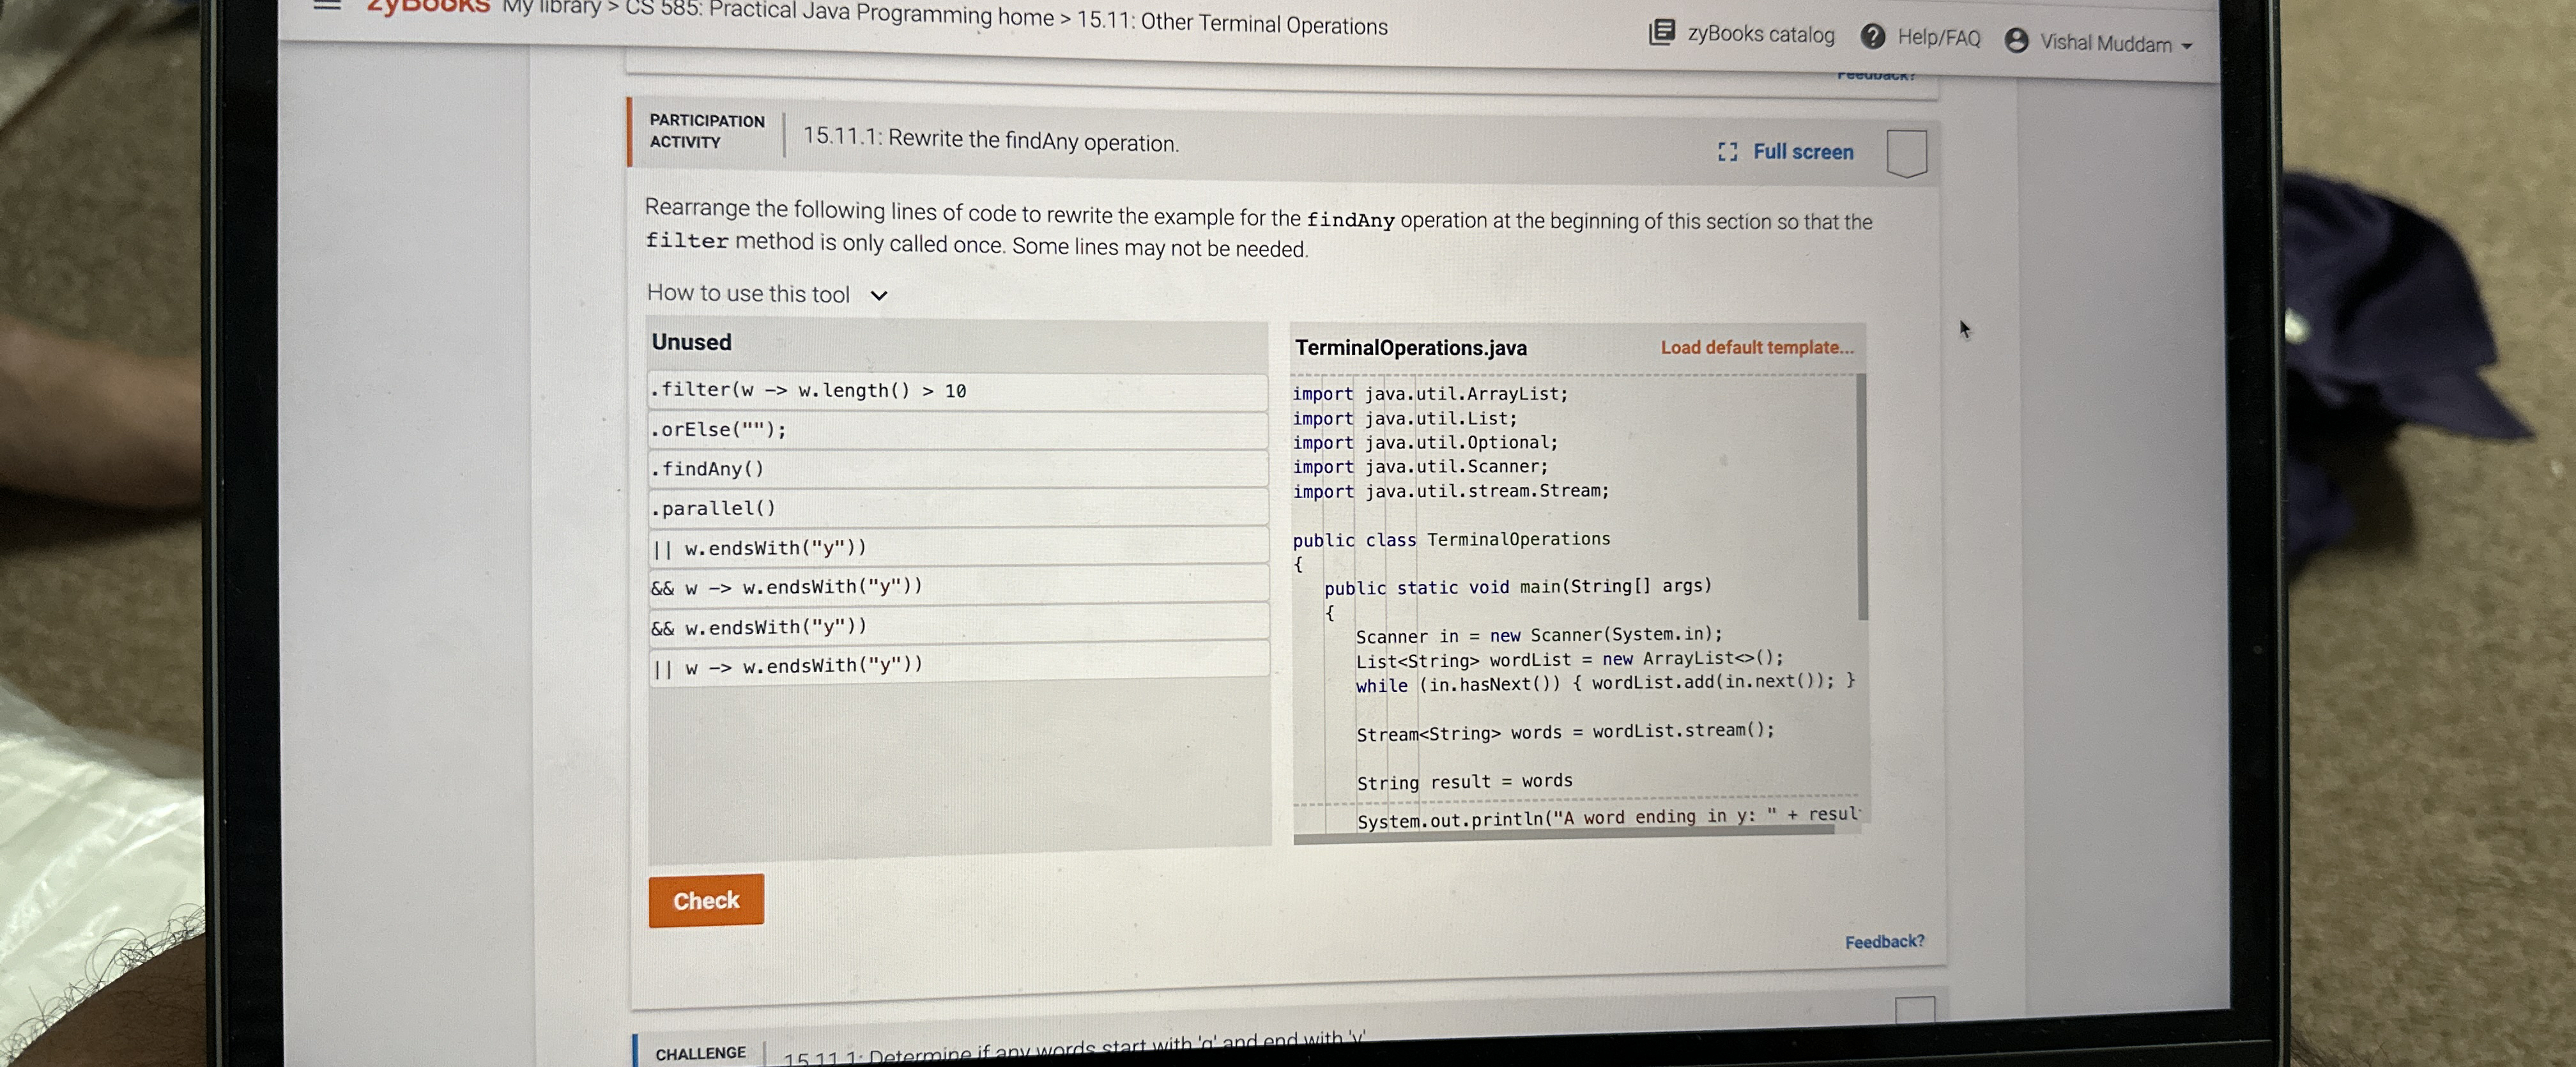Click the activity completion badge icon
The height and width of the screenshot is (1067, 2576).
[1906, 154]
